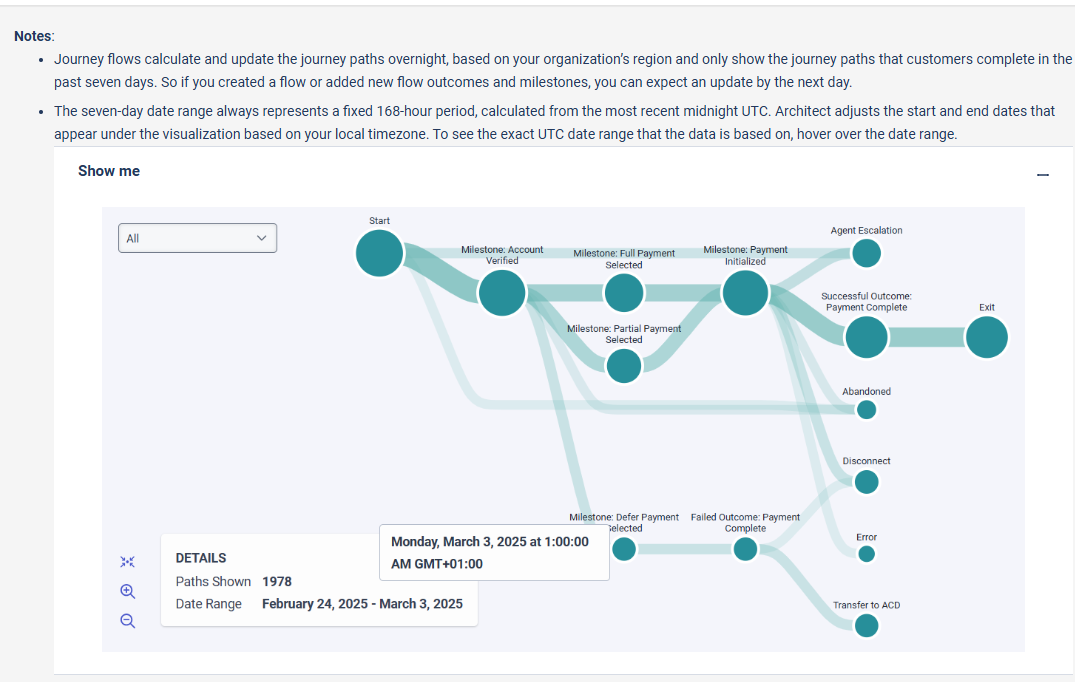Select the Defer Payment Selected milestone node

[624, 549]
